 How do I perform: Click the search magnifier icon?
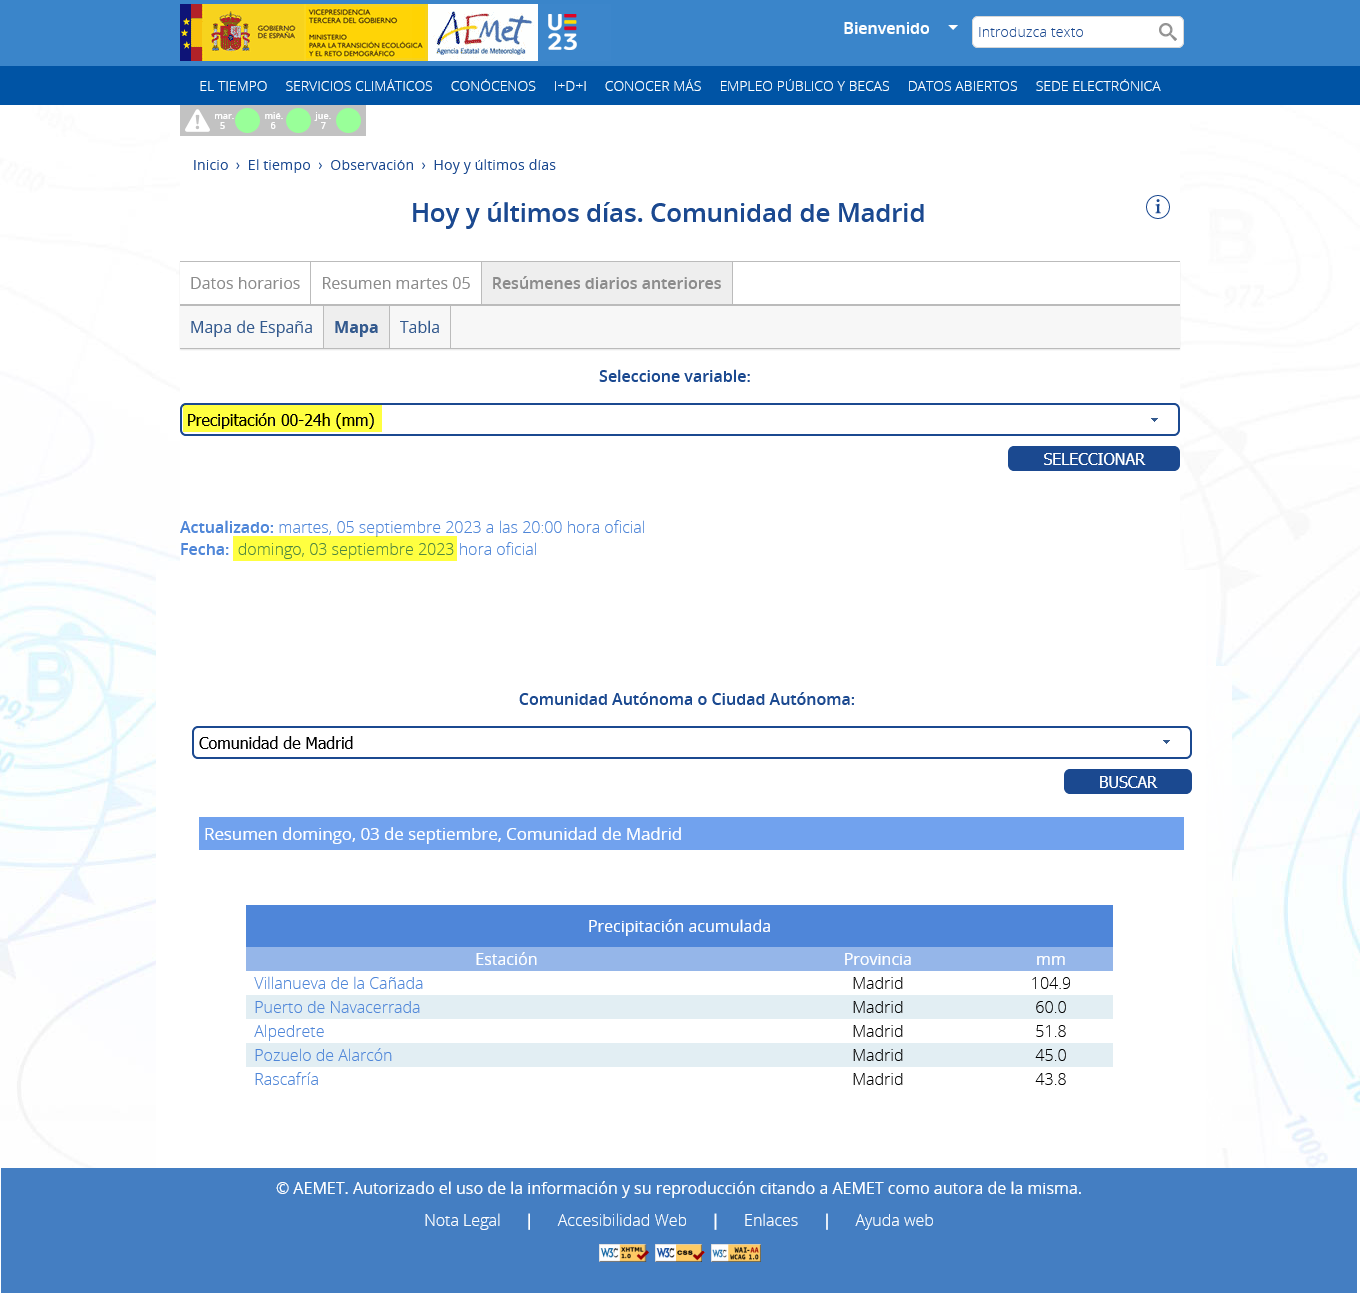click(x=1167, y=32)
